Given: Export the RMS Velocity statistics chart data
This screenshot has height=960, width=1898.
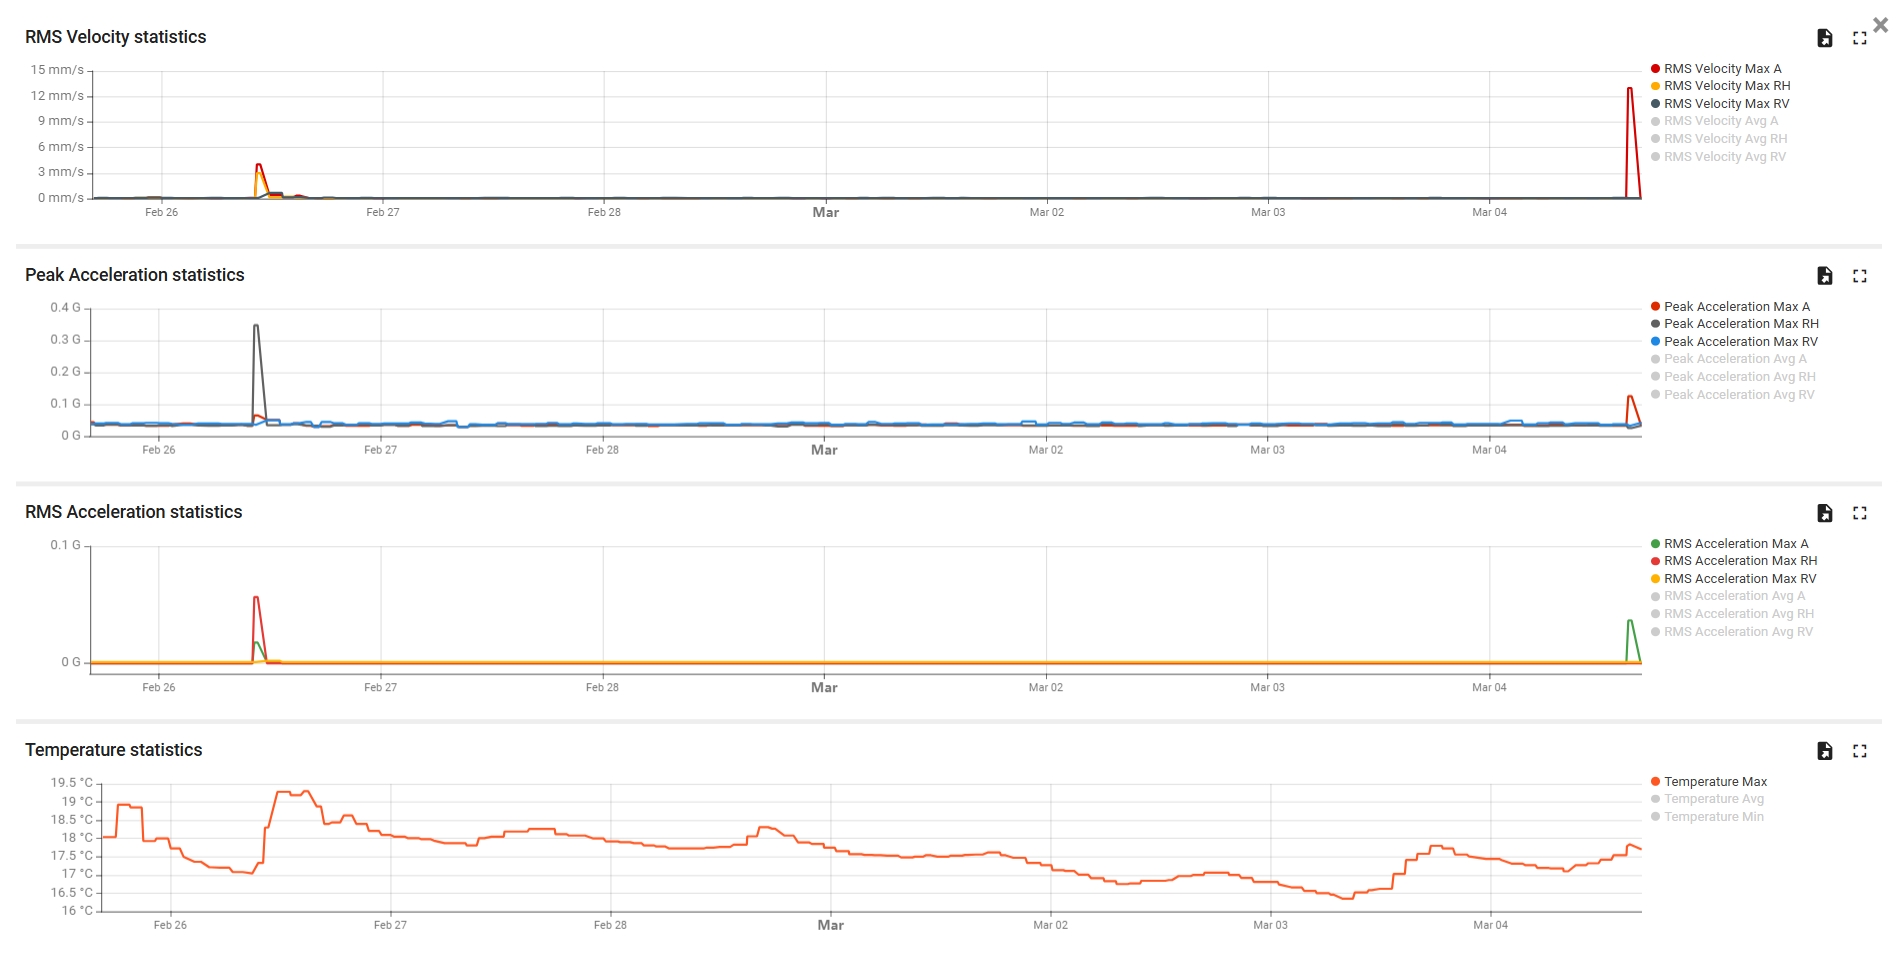Looking at the screenshot, I should 1824,38.
